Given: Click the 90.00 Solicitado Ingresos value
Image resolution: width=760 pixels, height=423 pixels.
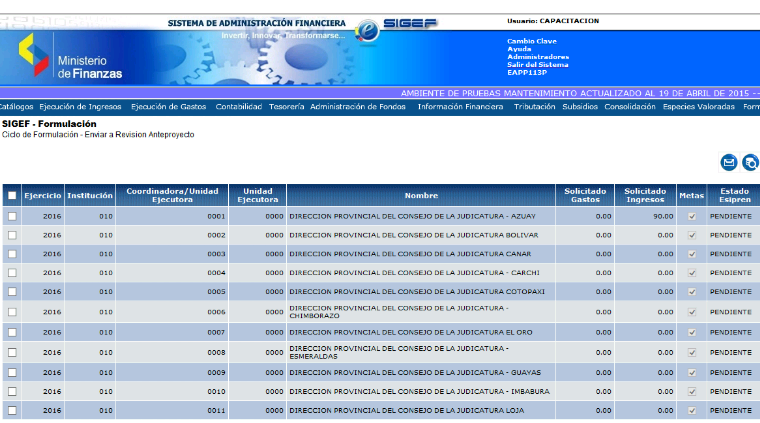Looking at the screenshot, I should [x=663, y=216].
